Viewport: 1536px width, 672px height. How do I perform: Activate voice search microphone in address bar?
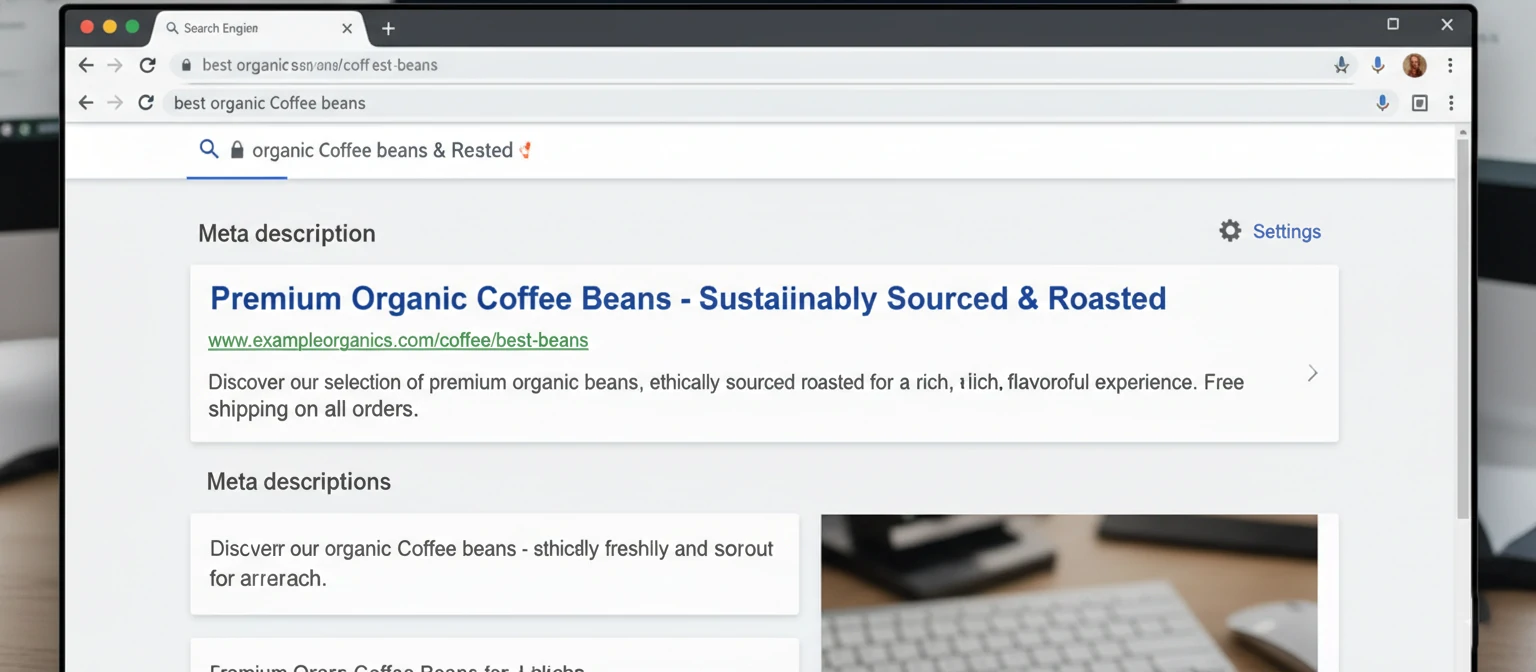click(x=1377, y=65)
